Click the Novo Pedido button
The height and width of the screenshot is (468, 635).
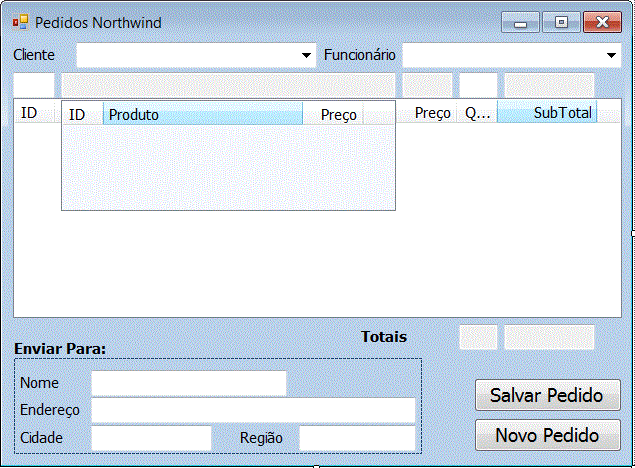click(x=548, y=435)
